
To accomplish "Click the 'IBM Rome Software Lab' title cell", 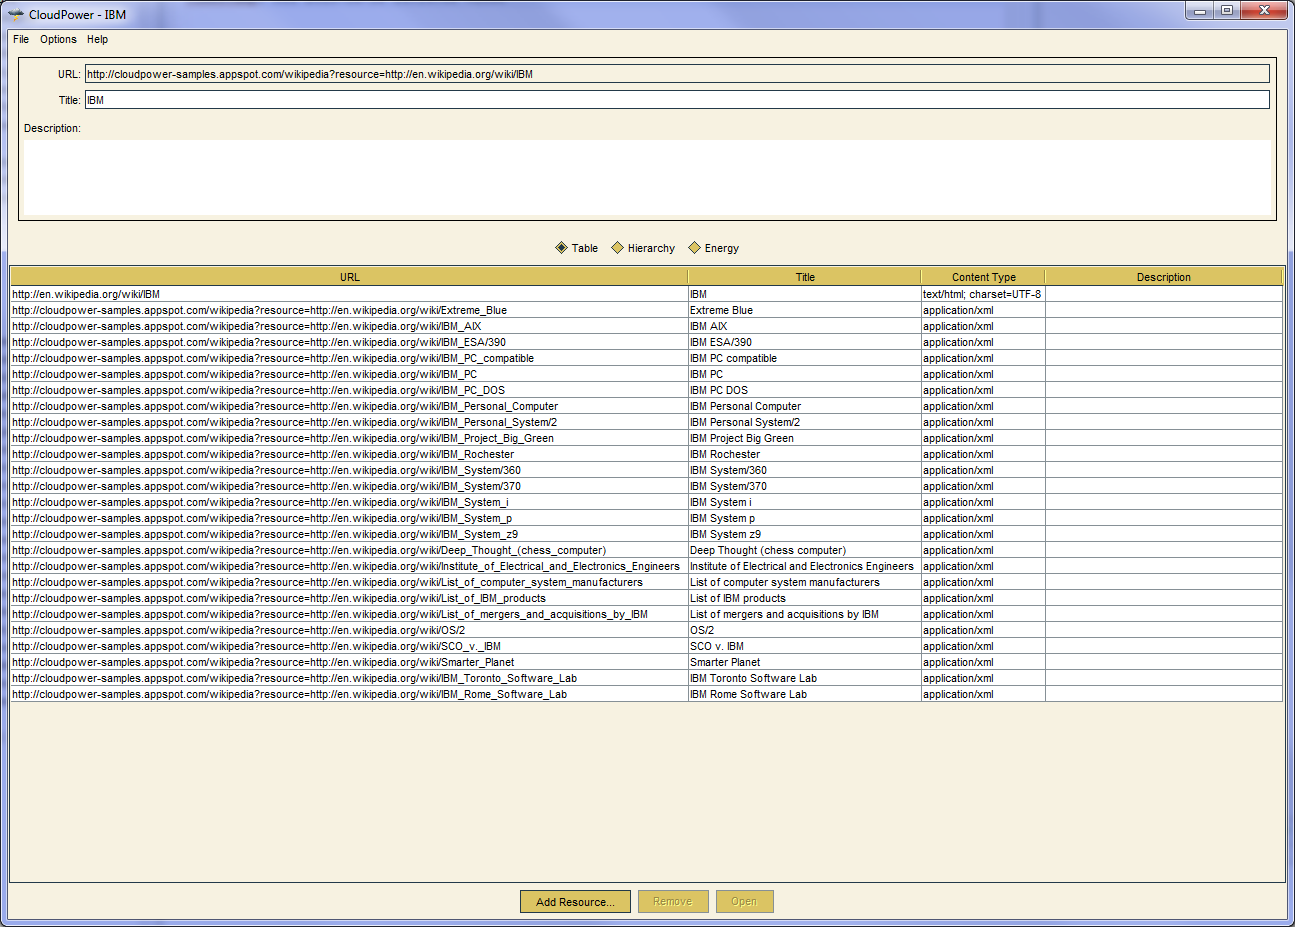I will (804, 694).
